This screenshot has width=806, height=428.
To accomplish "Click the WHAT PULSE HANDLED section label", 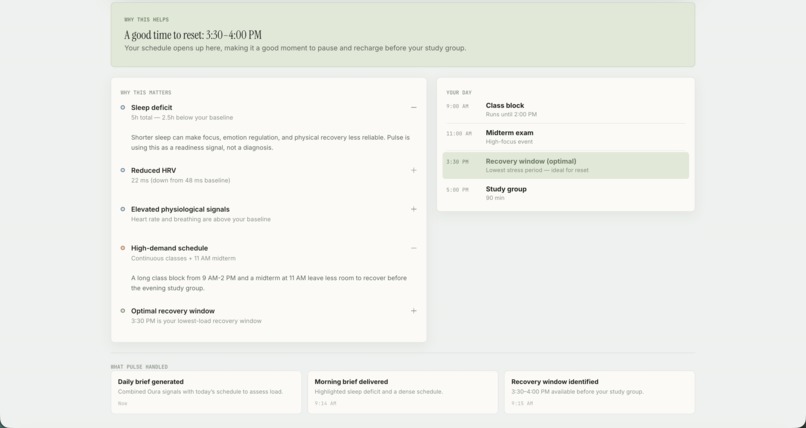I will click(x=139, y=367).
